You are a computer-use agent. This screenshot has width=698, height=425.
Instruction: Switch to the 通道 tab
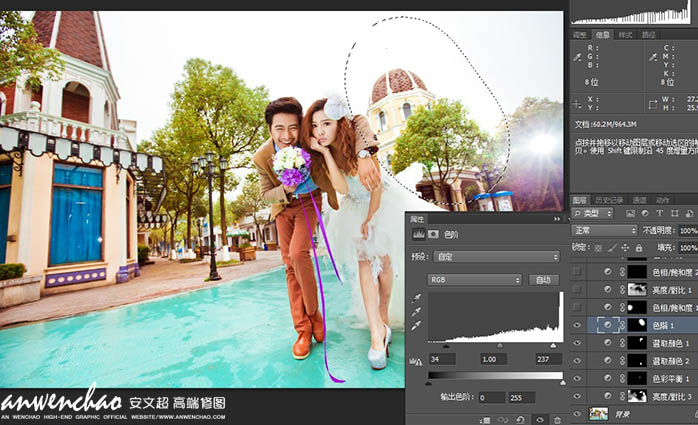639,200
